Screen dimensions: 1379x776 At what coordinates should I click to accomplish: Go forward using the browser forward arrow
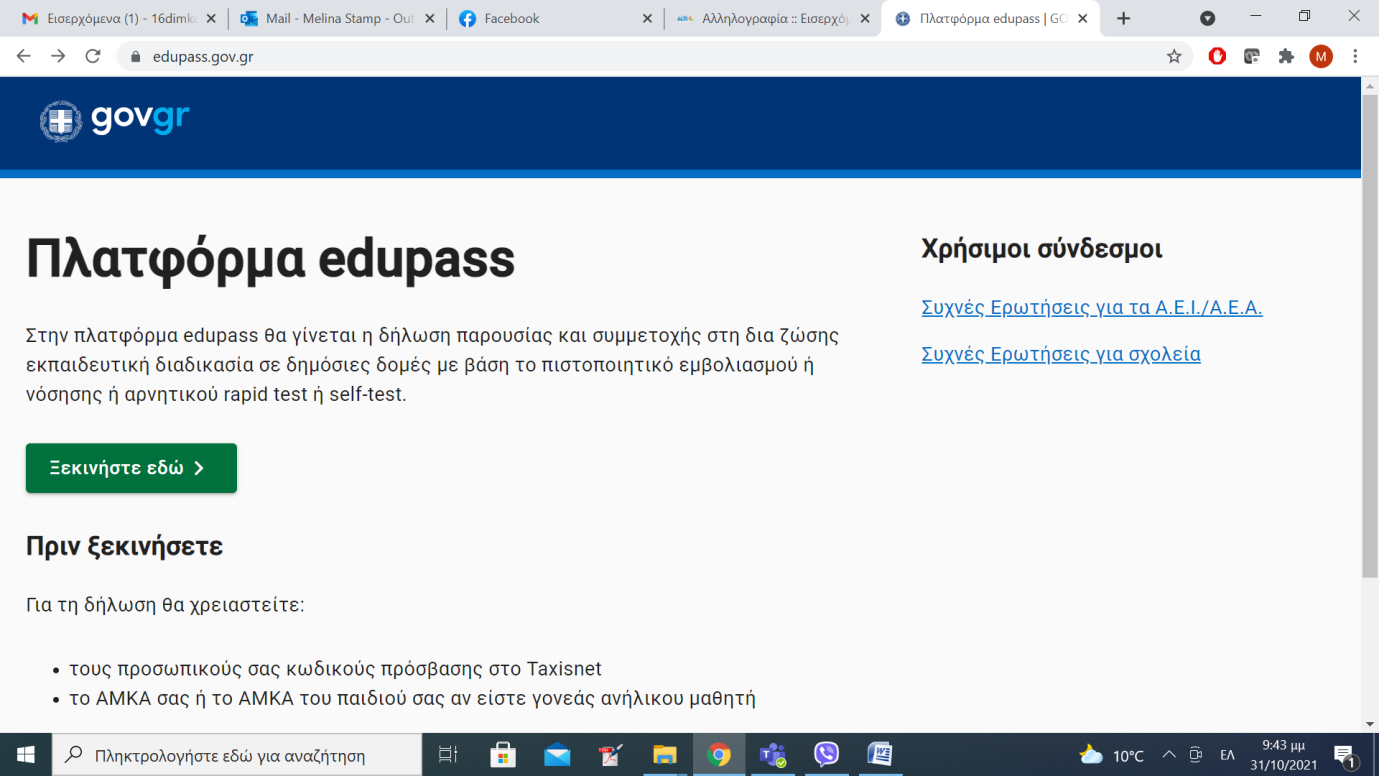[x=58, y=57]
